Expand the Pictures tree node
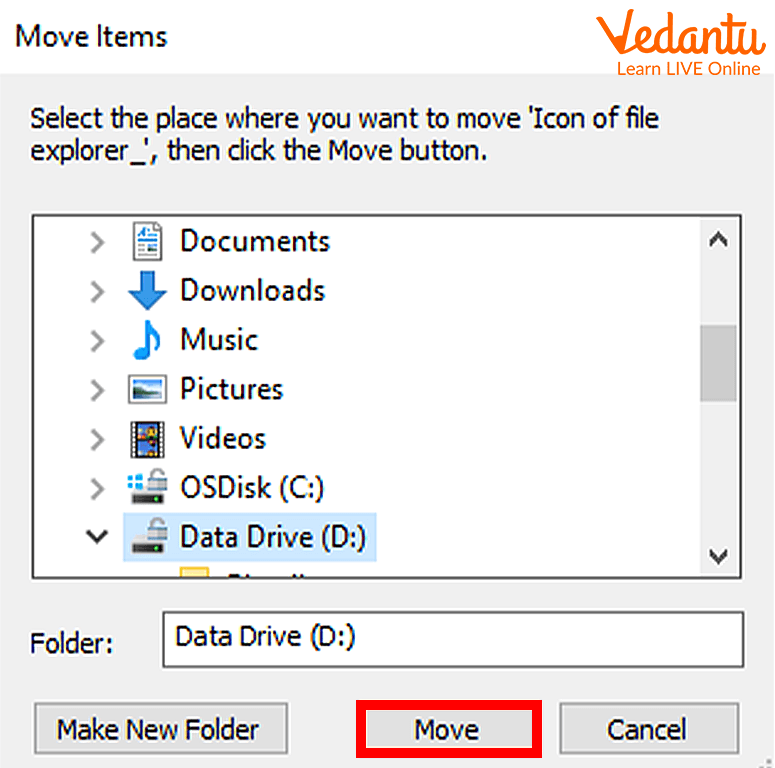The image size is (775, 768). [97, 389]
